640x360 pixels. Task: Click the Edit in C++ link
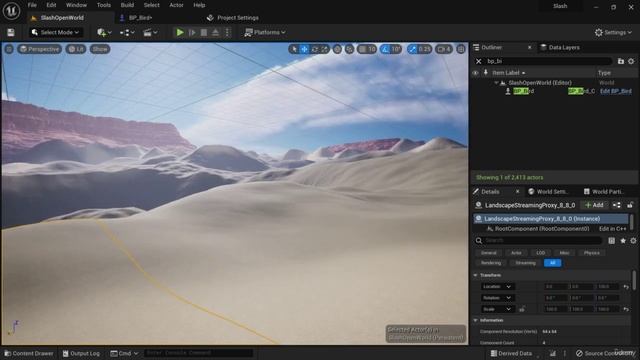click(x=612, y=229)
